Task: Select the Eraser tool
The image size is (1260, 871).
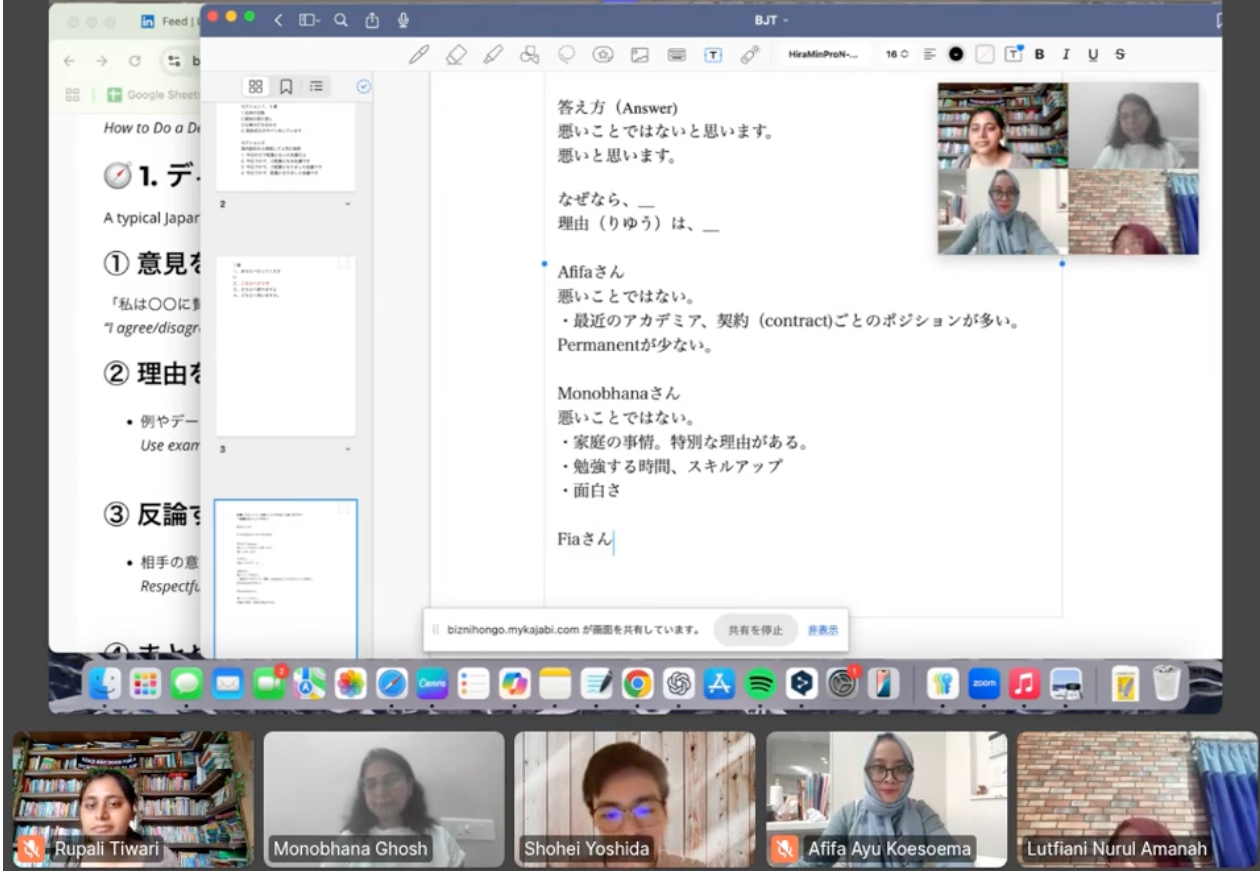Action: [456, 55]
